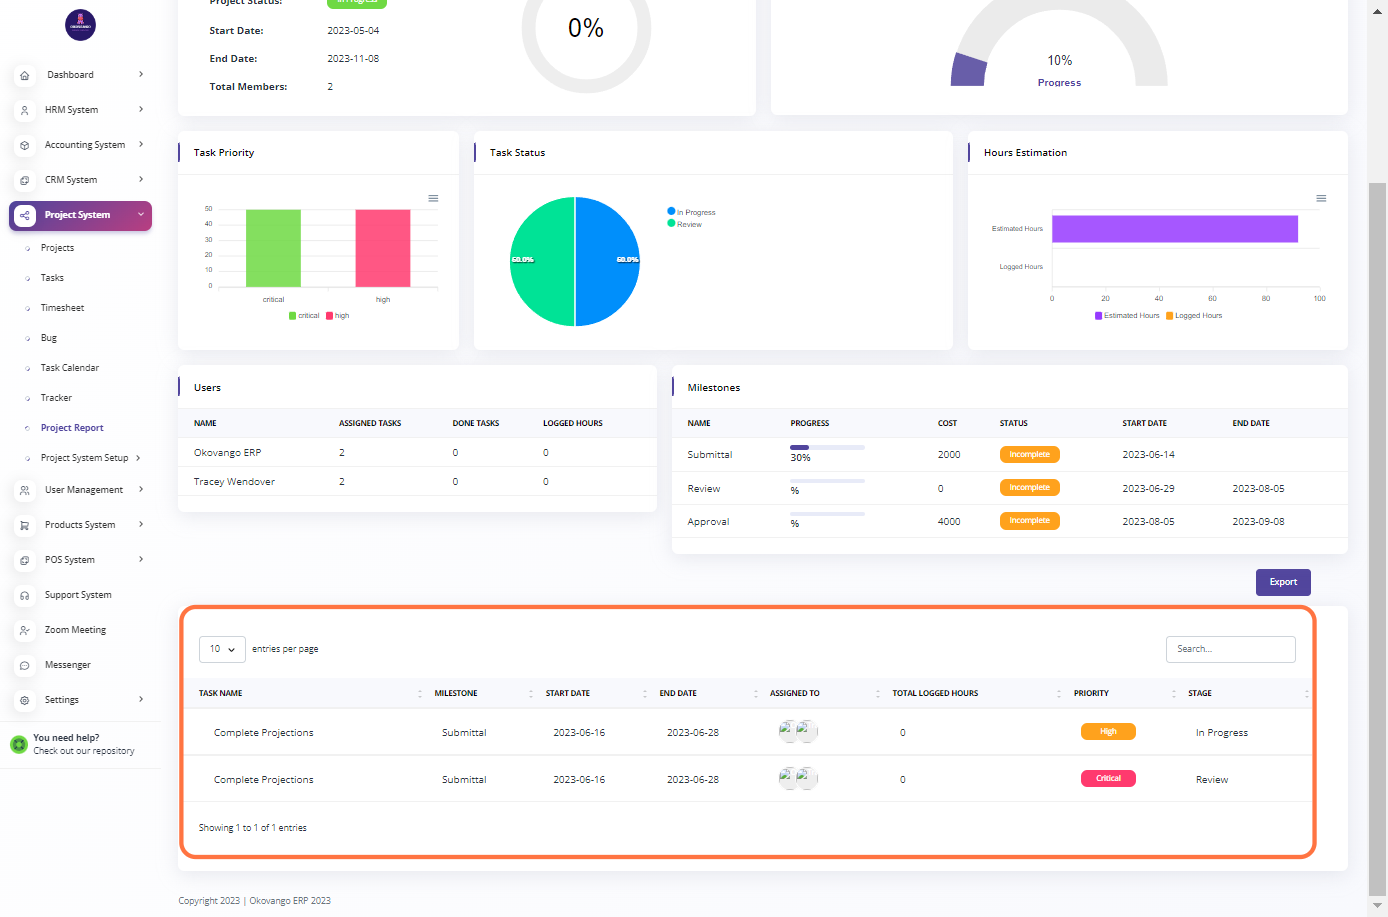
Task: Click the Support System headset icon
Action: click(25, 595)
